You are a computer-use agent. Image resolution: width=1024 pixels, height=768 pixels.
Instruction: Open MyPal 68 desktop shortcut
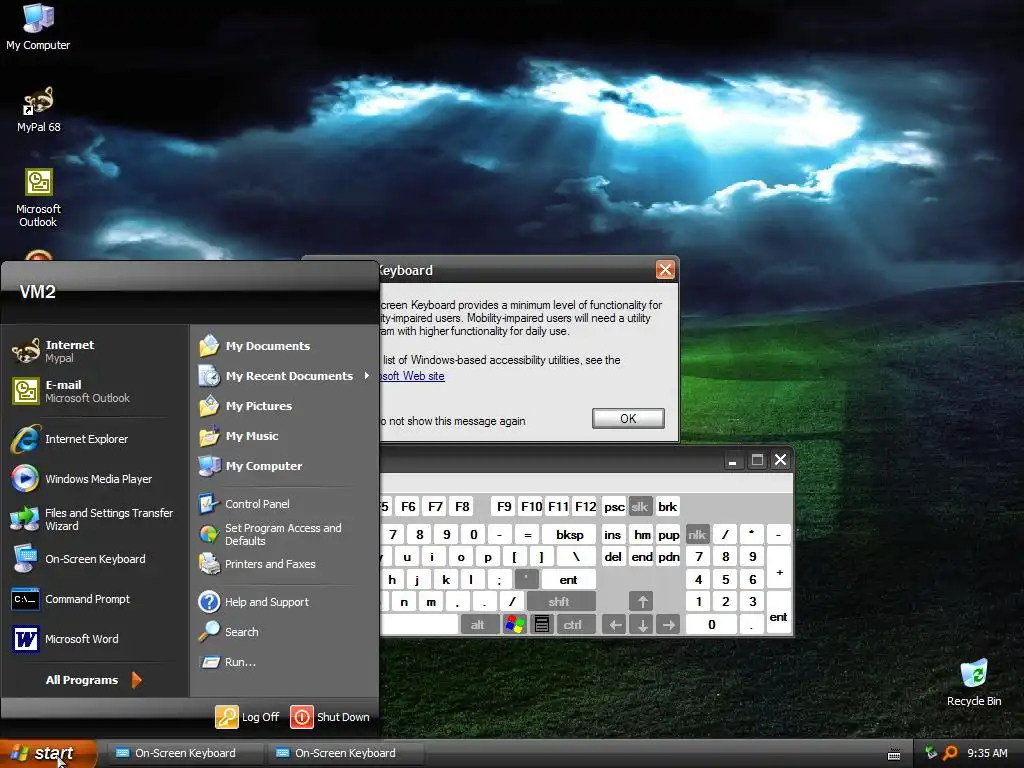pos(39,110)
